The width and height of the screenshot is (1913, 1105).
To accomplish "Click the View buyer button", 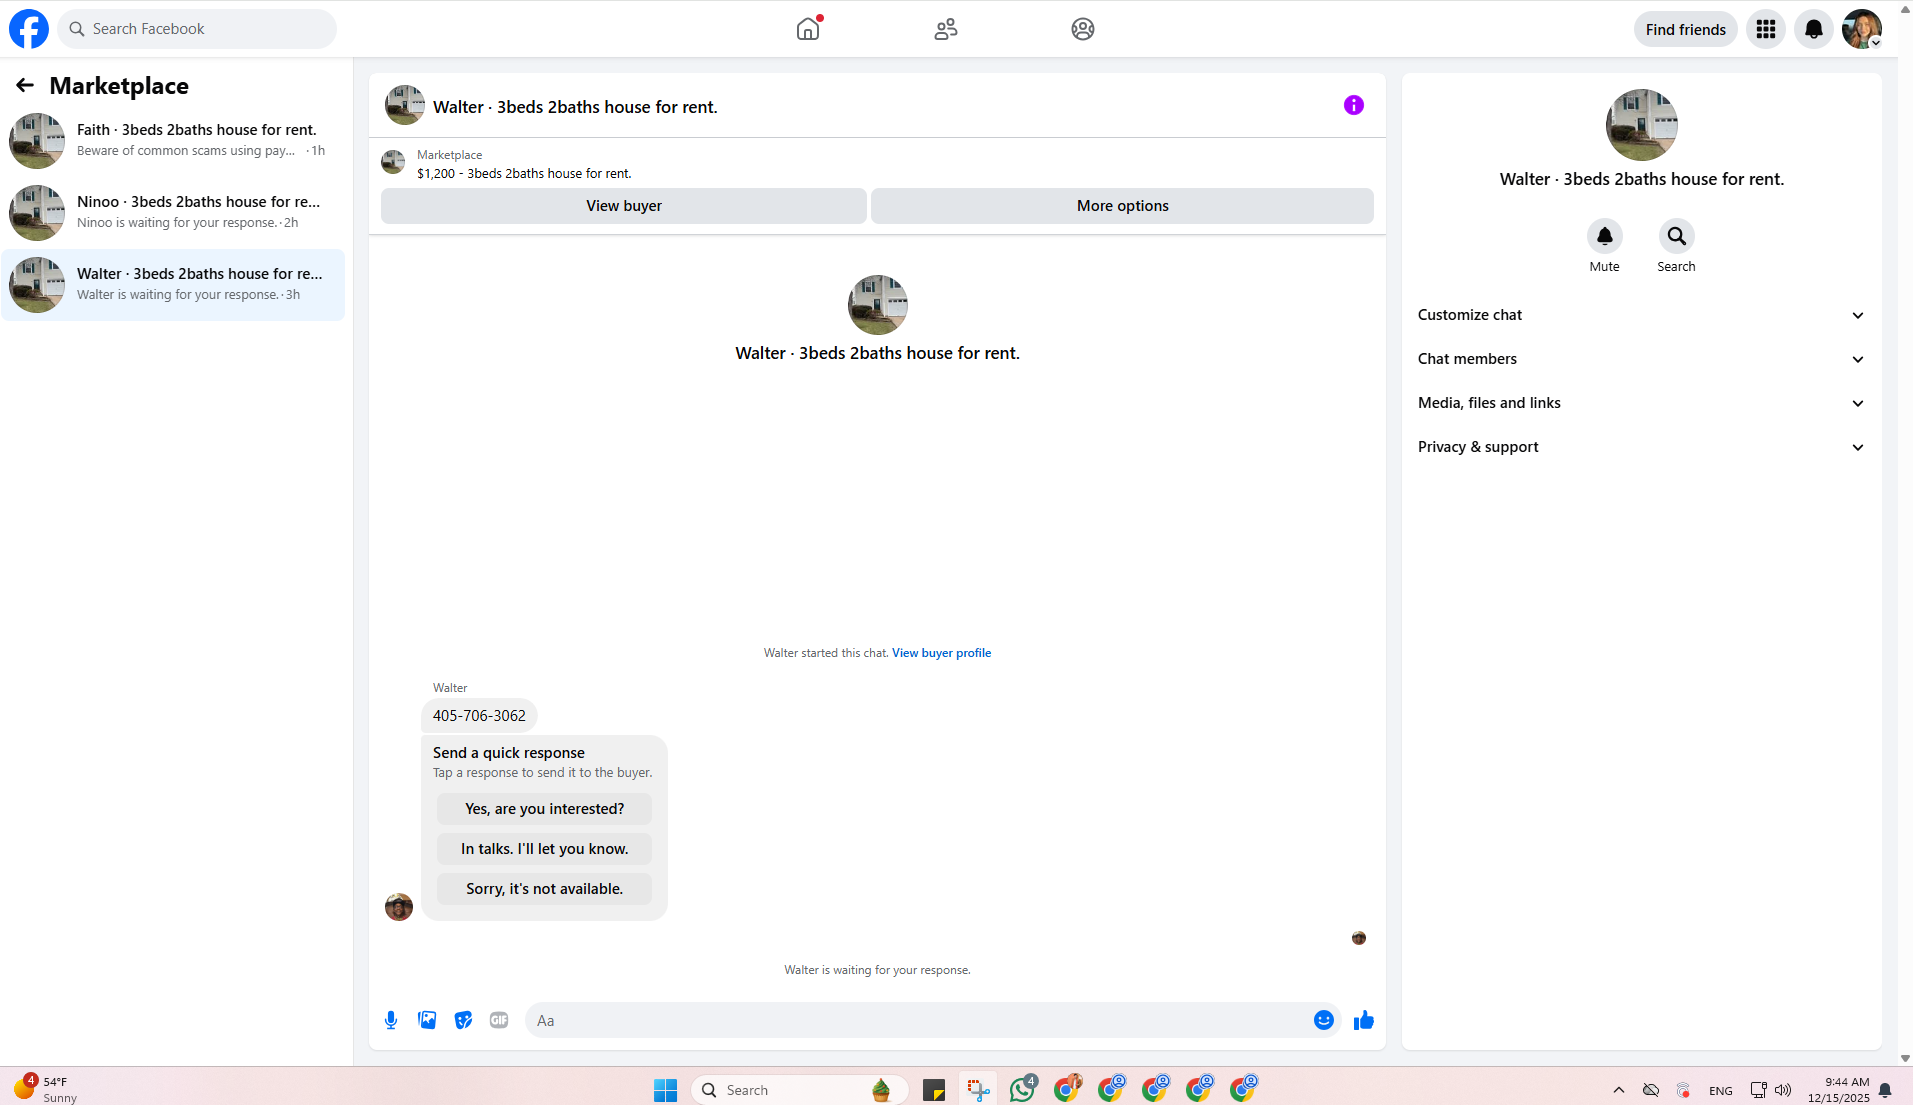I will pos(624,206).
